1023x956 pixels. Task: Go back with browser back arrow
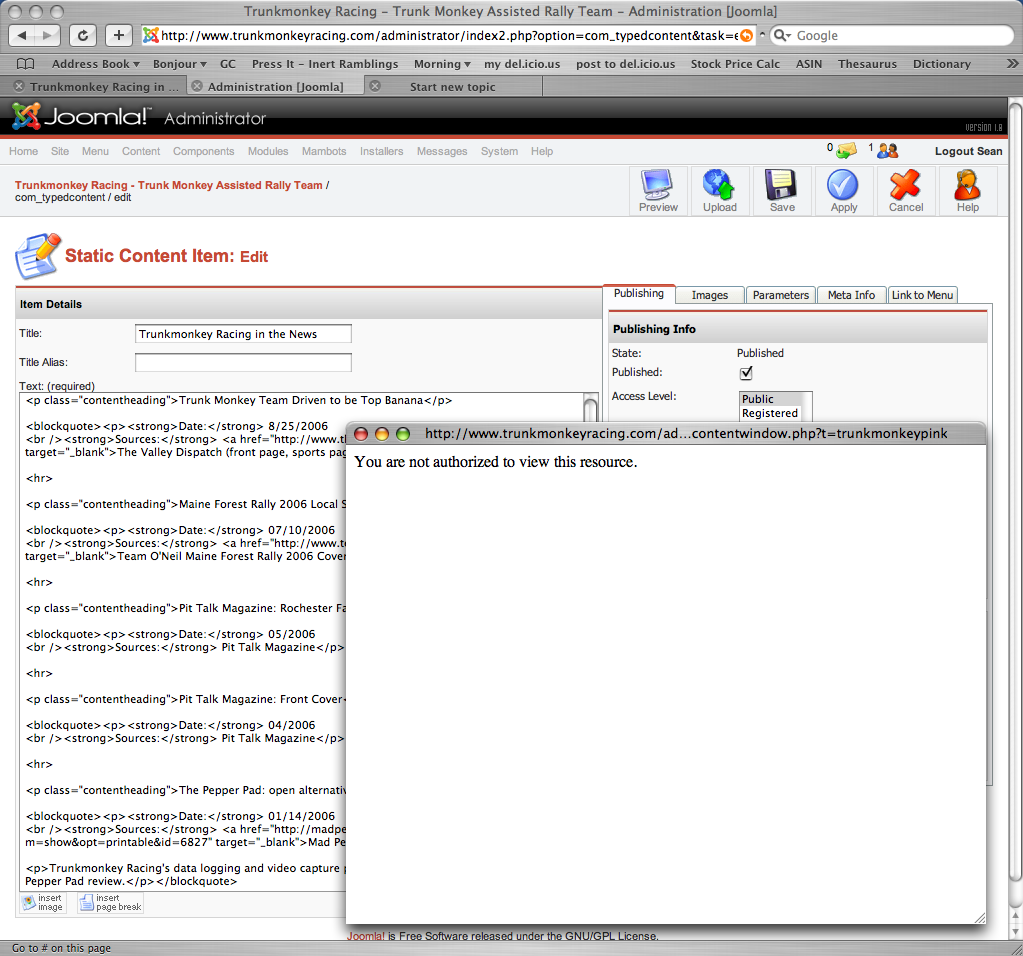click(x=22, y=35)
